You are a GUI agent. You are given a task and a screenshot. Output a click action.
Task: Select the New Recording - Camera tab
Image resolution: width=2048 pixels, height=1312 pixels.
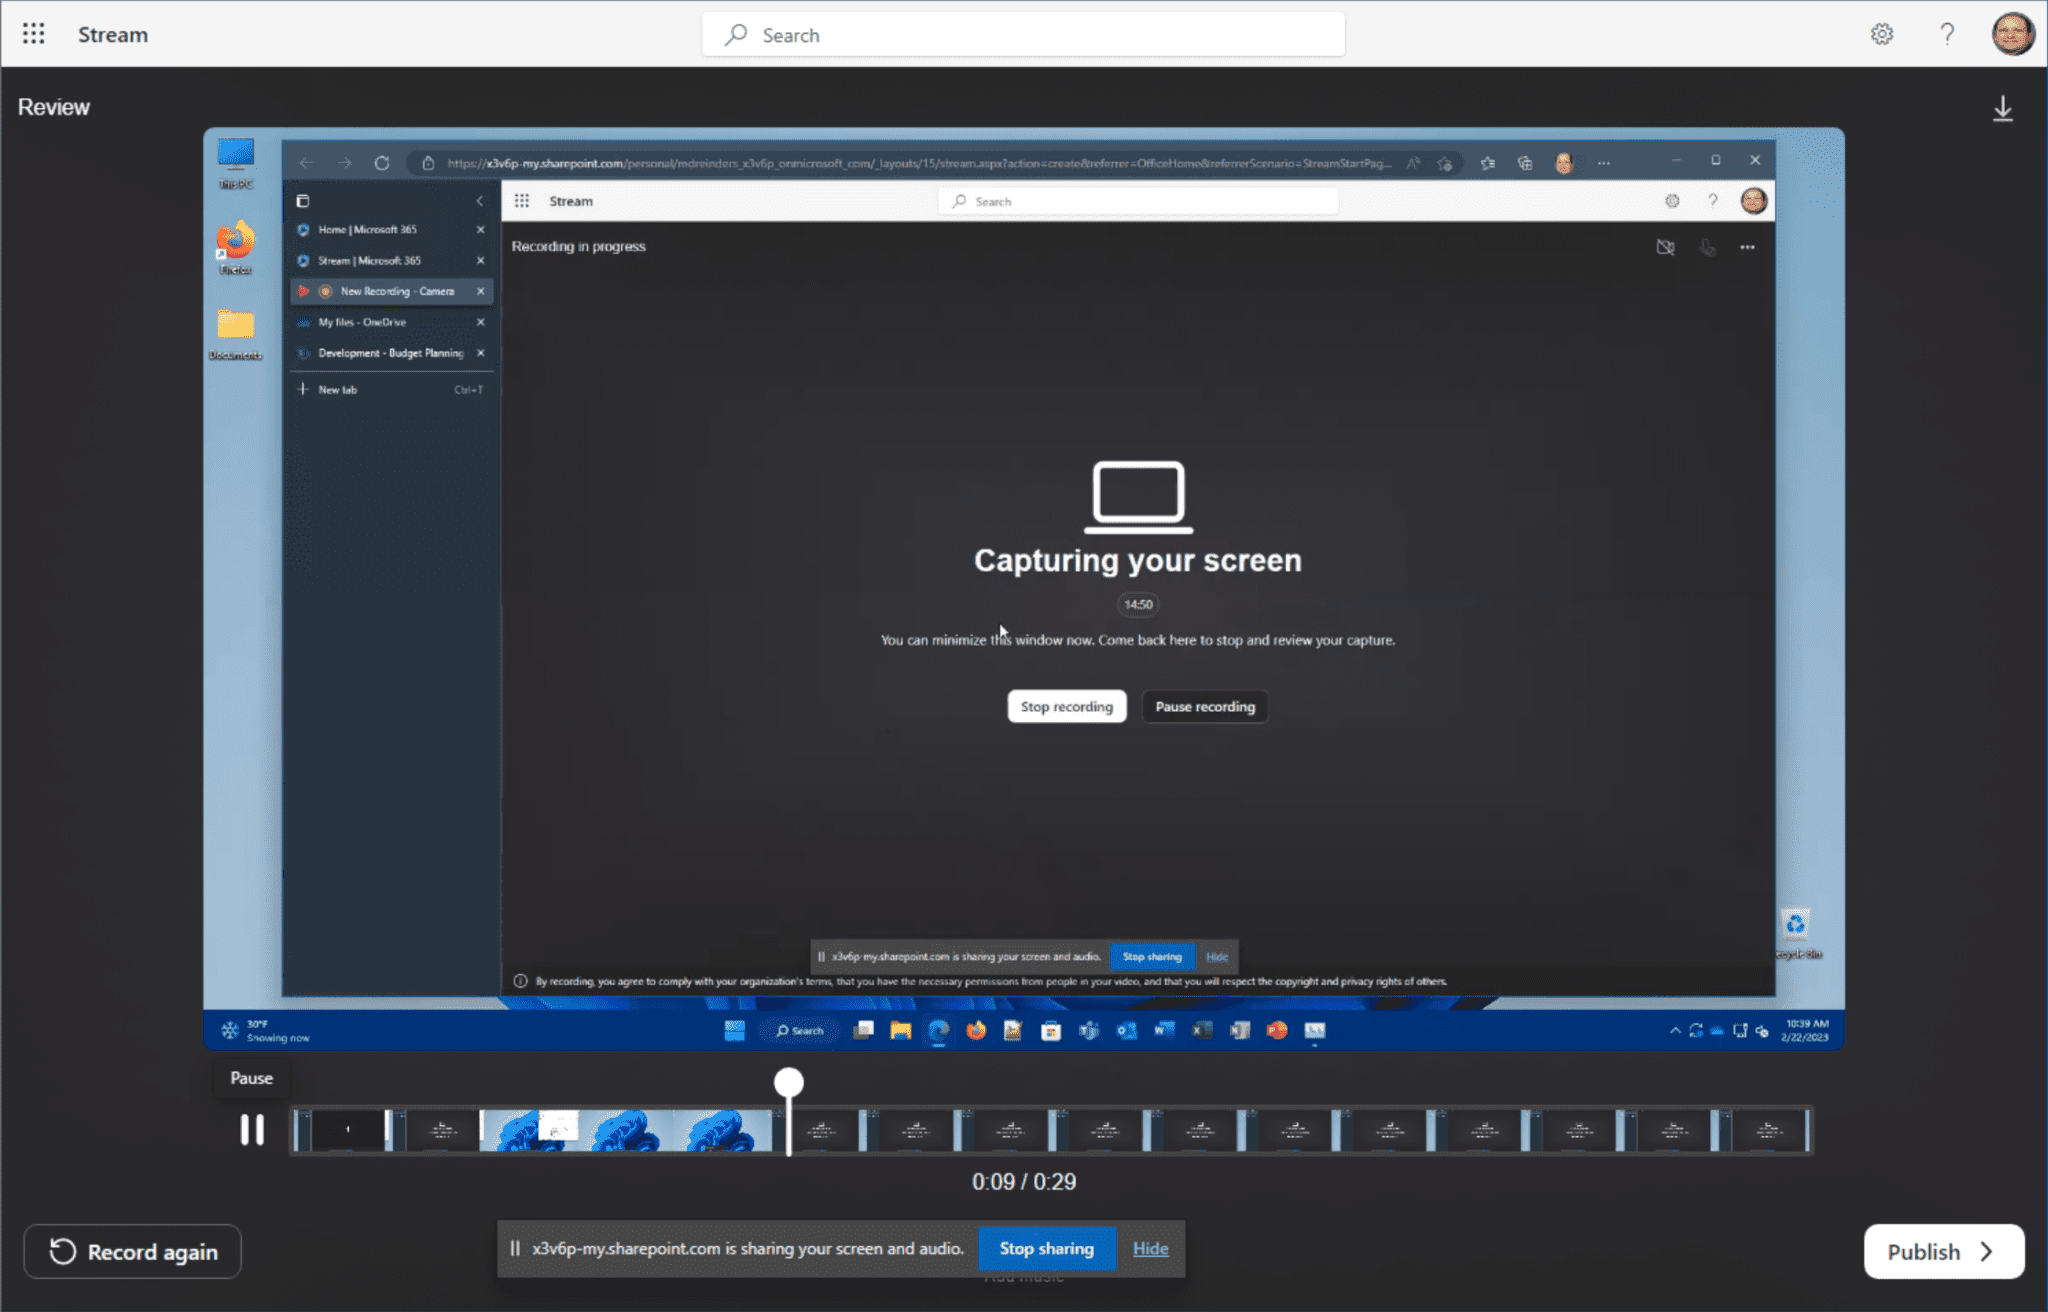pos(390,291)
